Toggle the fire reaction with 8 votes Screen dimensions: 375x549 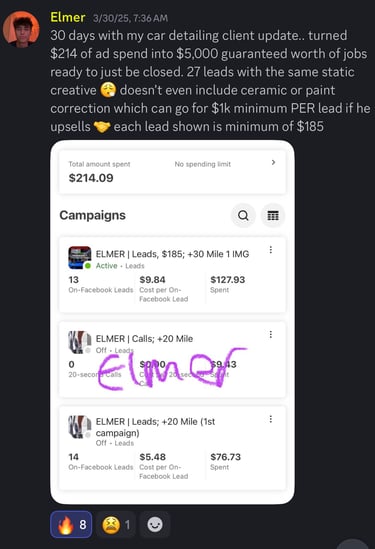pos(71,524)
